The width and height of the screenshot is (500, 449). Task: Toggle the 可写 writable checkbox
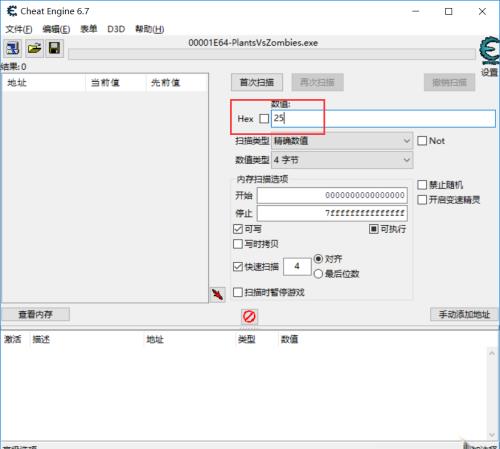tap(238, 229)
